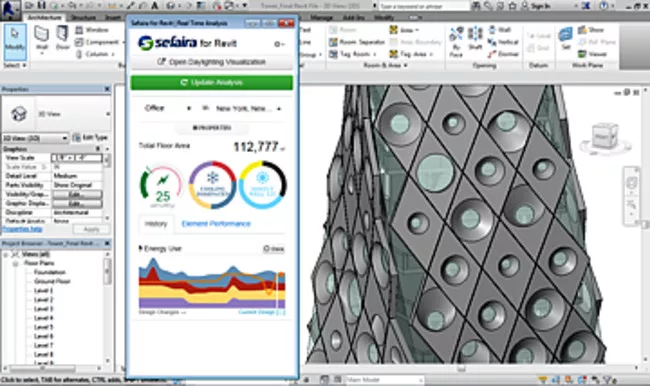Open the New York location dropdown
The image size is (650, 386).
248,109
